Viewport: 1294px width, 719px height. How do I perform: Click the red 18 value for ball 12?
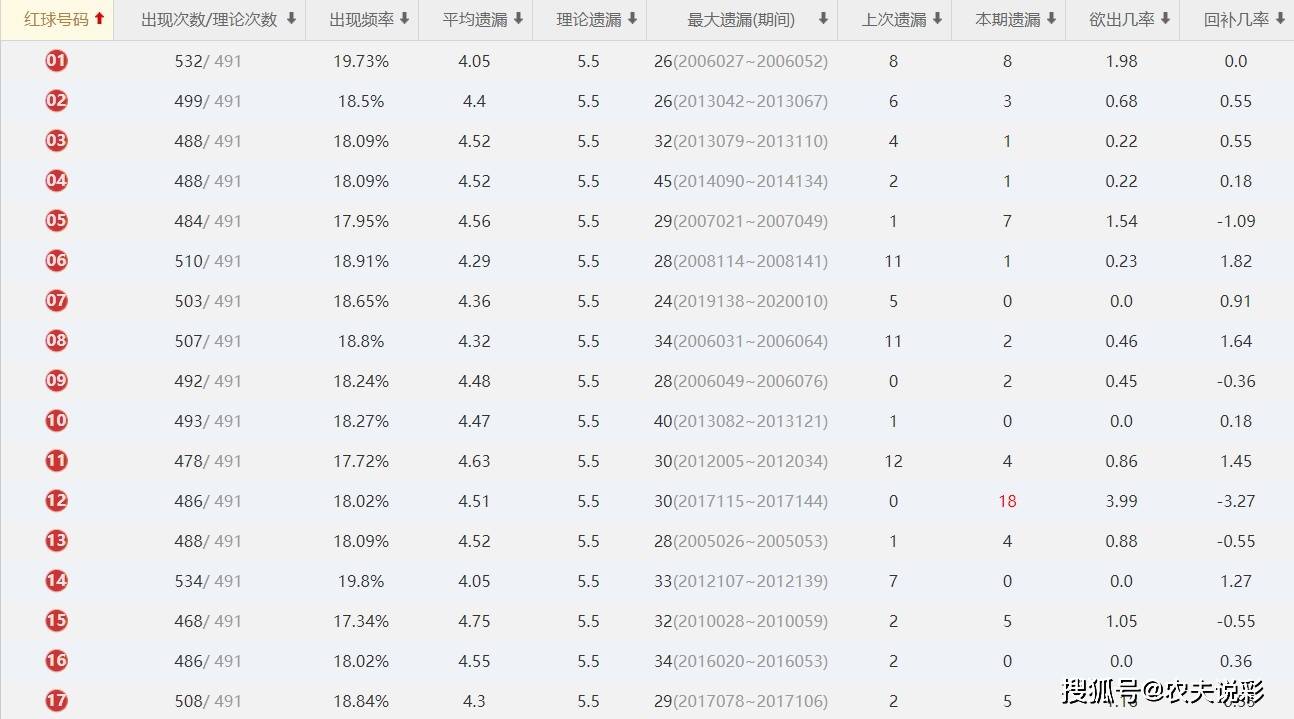(x=1007, y=501)
